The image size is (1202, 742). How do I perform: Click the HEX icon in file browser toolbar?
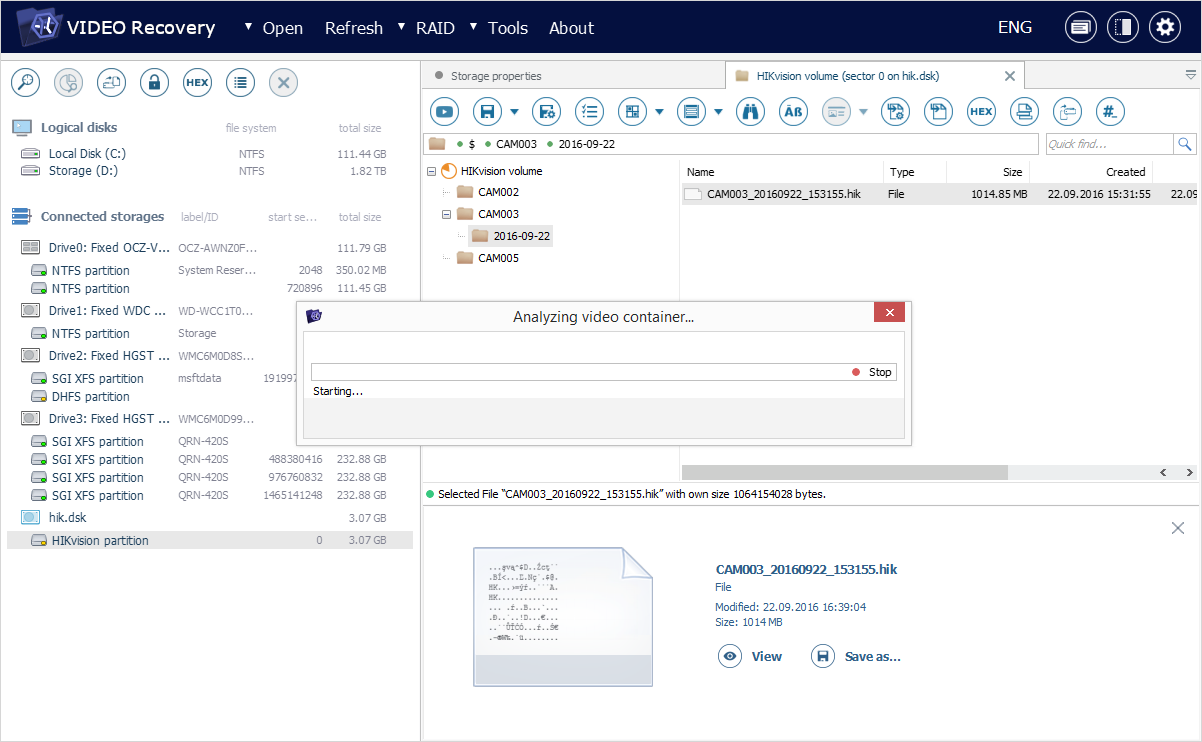click(981, 112)
